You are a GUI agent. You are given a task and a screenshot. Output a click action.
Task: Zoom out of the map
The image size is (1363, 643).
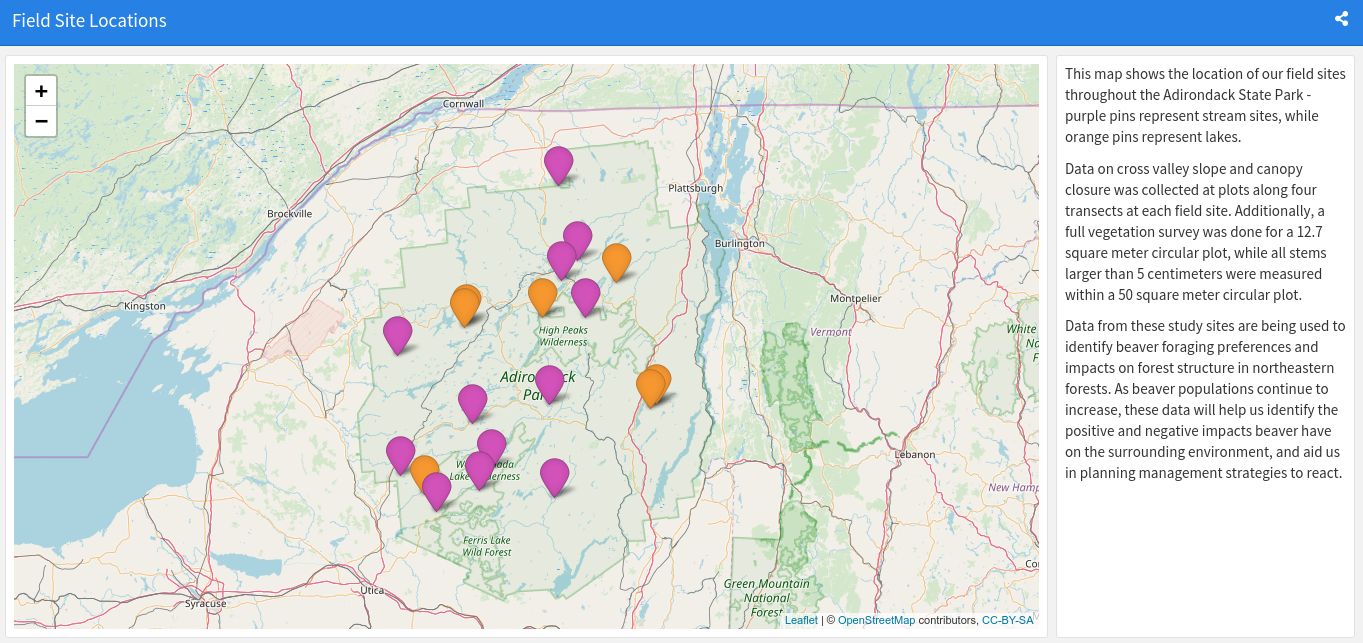[41, 122]
